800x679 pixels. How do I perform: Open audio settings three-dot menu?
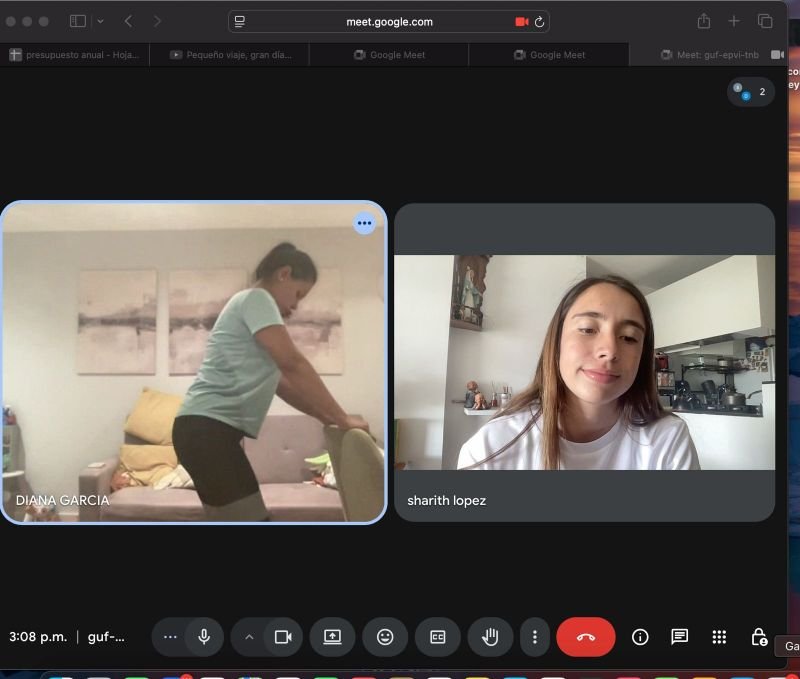point(170,637)
